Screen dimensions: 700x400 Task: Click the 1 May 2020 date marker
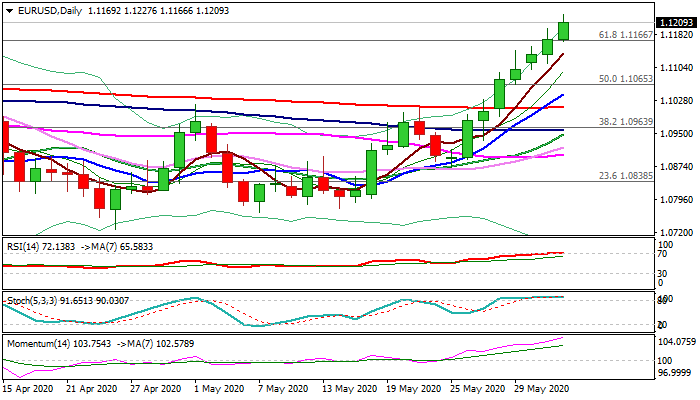[218, 389]
